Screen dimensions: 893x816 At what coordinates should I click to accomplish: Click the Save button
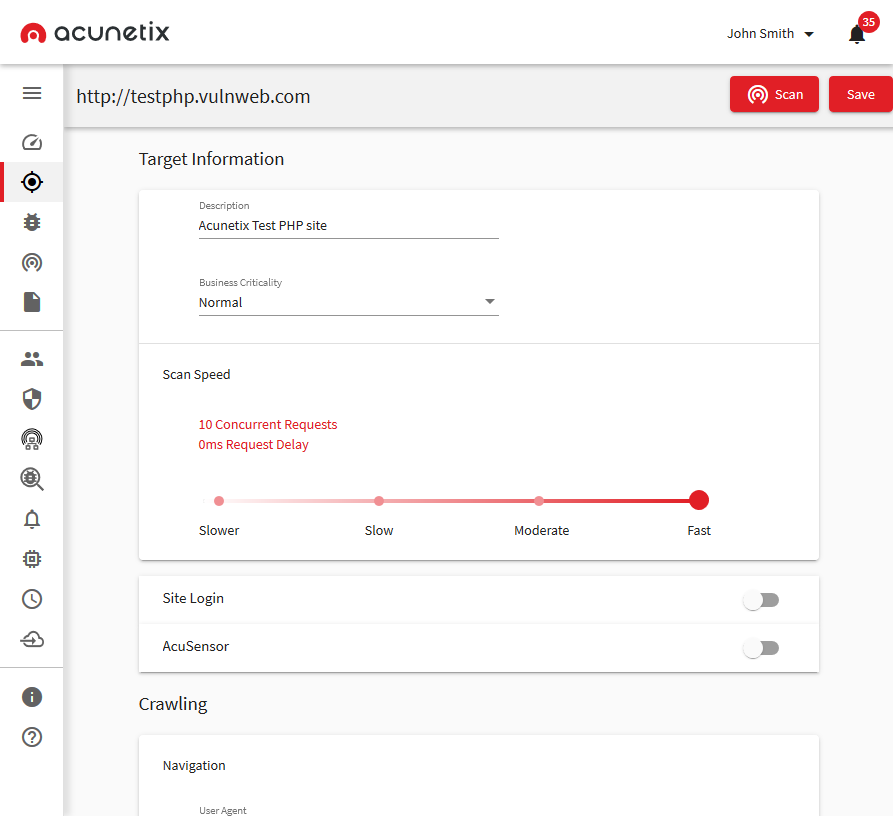(x=861, y=94)
